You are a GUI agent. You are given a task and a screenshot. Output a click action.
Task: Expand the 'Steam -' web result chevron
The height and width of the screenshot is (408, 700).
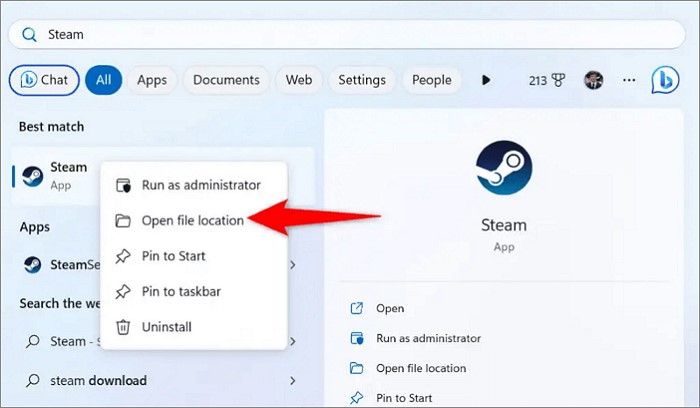click(x=292, y=341)
